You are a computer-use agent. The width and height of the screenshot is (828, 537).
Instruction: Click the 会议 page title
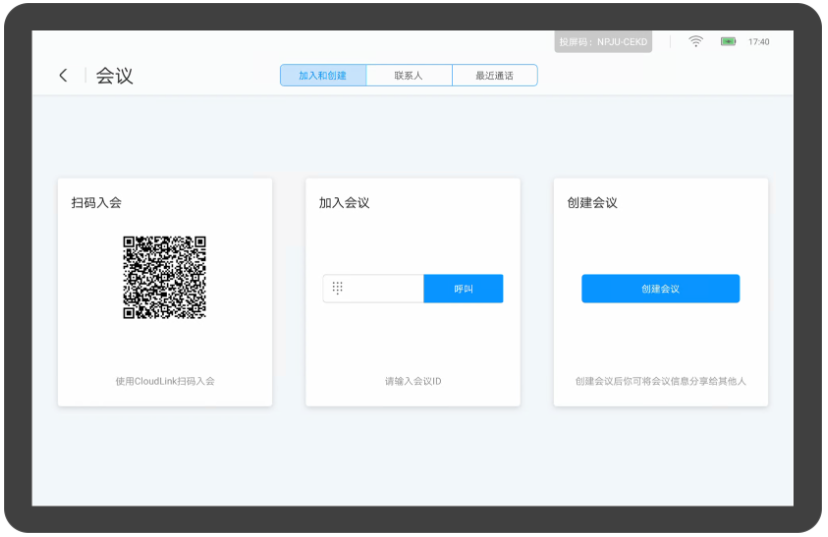click(114, 76)
